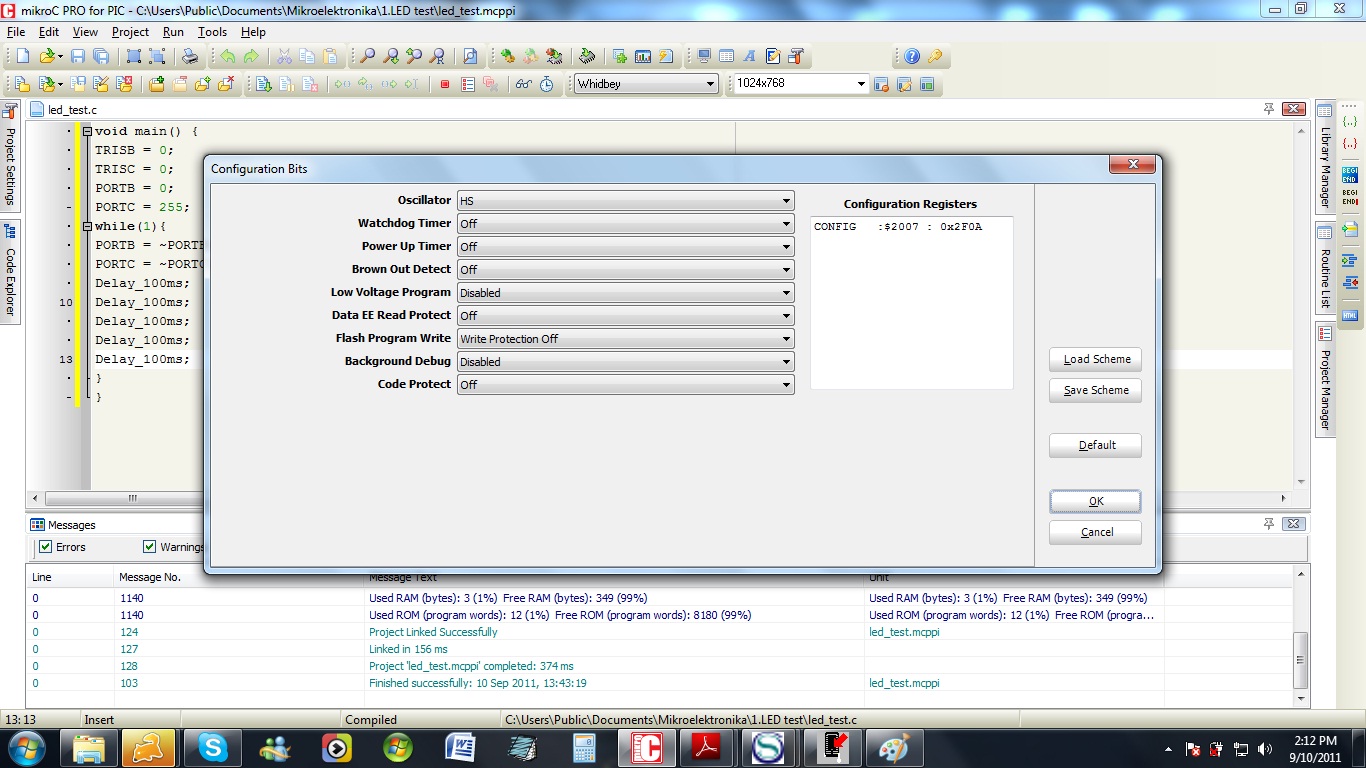Open the Run menu
Viewport: 1366px width, 768px height.
coord(173,32)
